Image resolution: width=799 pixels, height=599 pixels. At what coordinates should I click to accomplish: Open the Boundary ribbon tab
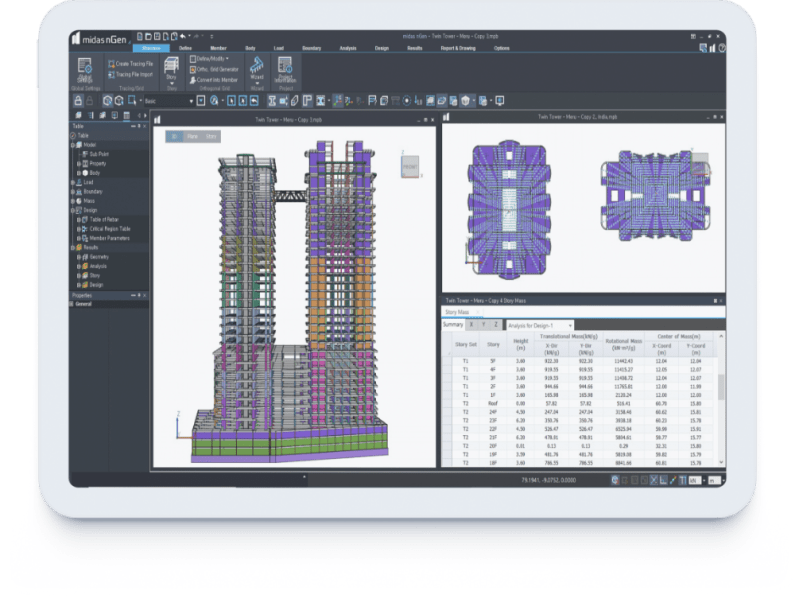(x=312, y=48)
